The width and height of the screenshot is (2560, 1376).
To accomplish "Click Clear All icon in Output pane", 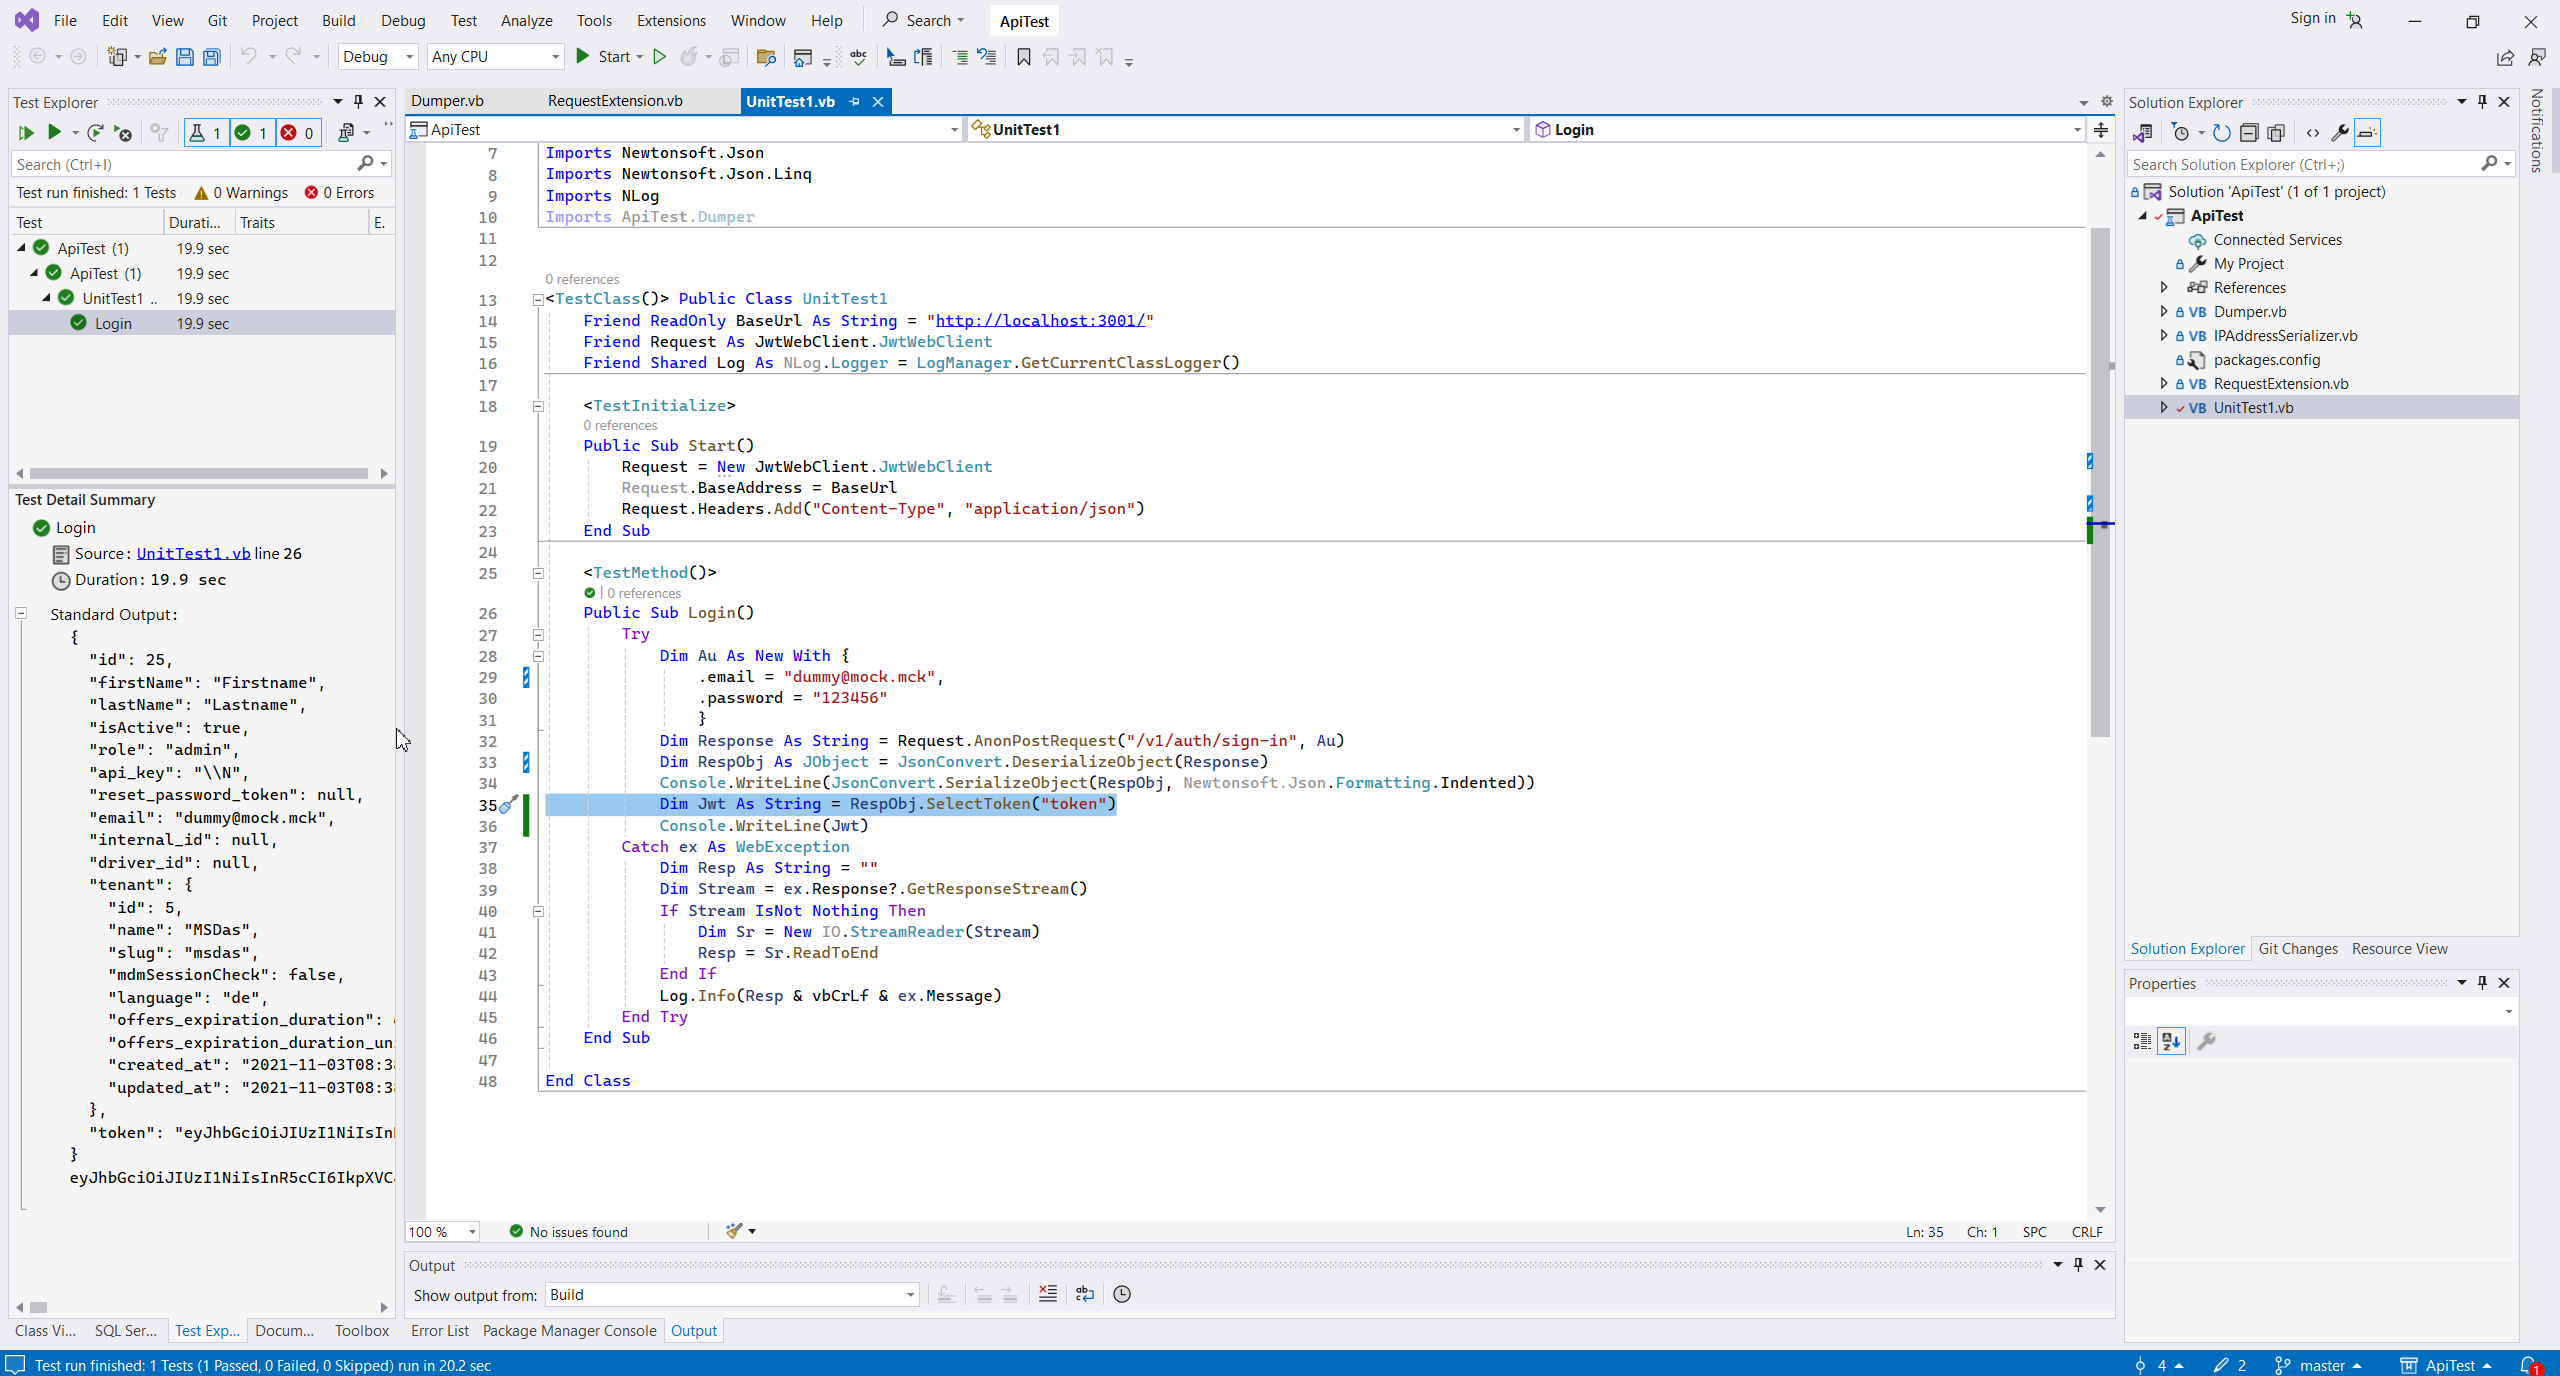I will (x=1047, y=1294).
